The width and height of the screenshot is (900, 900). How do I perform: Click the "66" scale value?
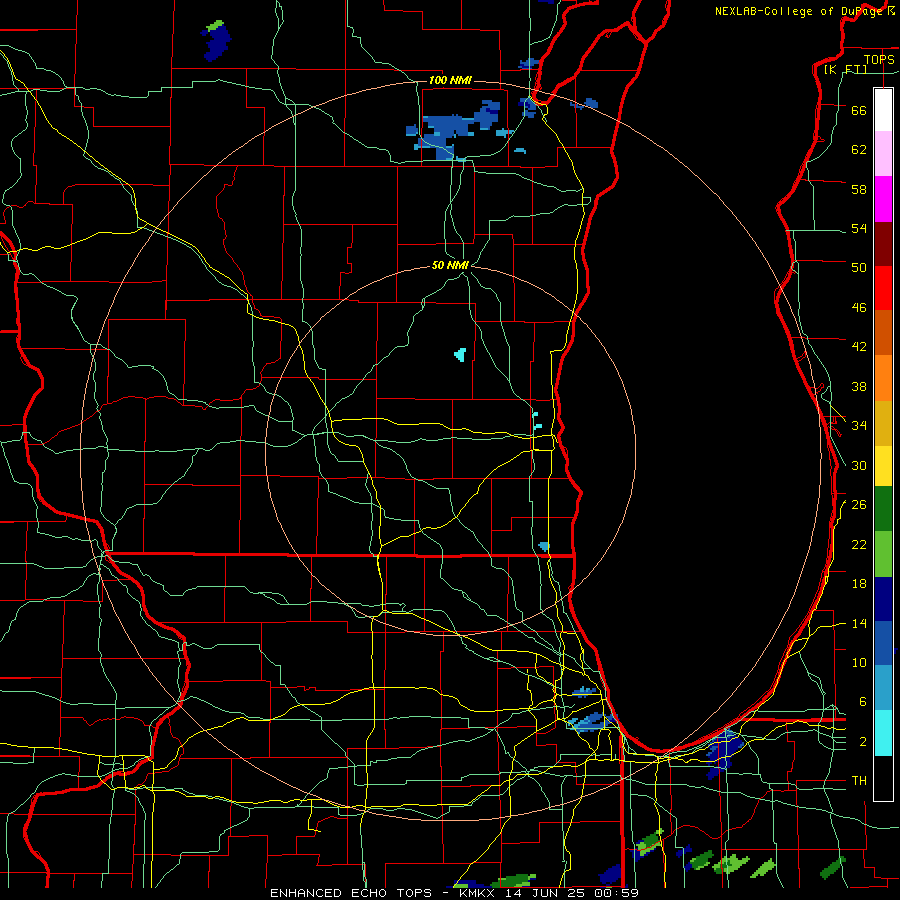click(859, 110)
